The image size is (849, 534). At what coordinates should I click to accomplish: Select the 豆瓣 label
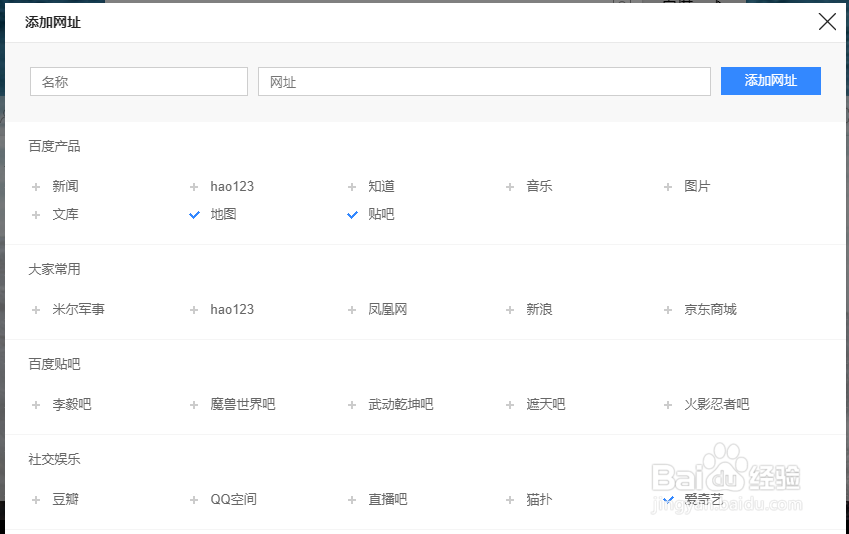click(x=66, y=499)
